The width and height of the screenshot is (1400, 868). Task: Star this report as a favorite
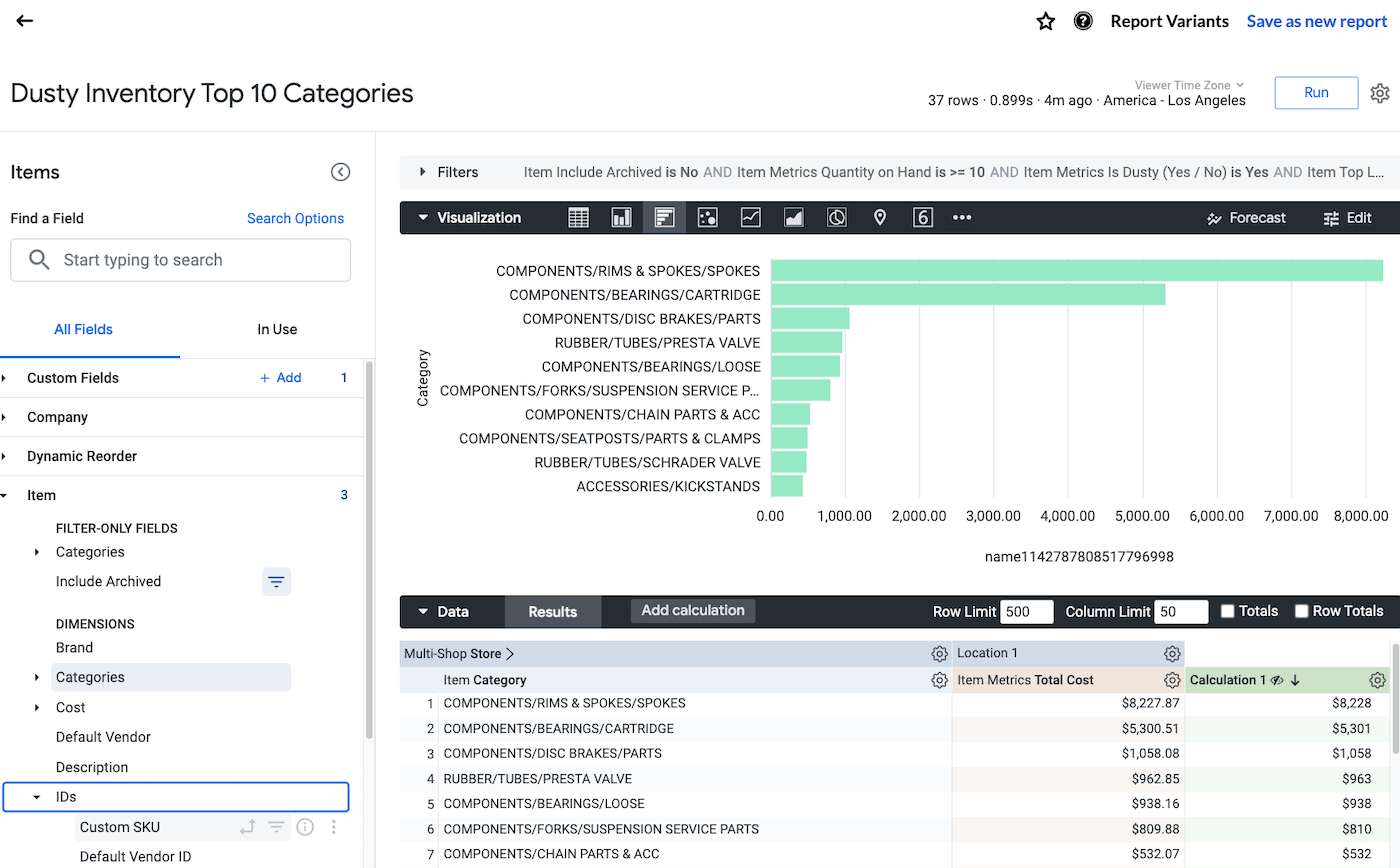[1045, 20]
